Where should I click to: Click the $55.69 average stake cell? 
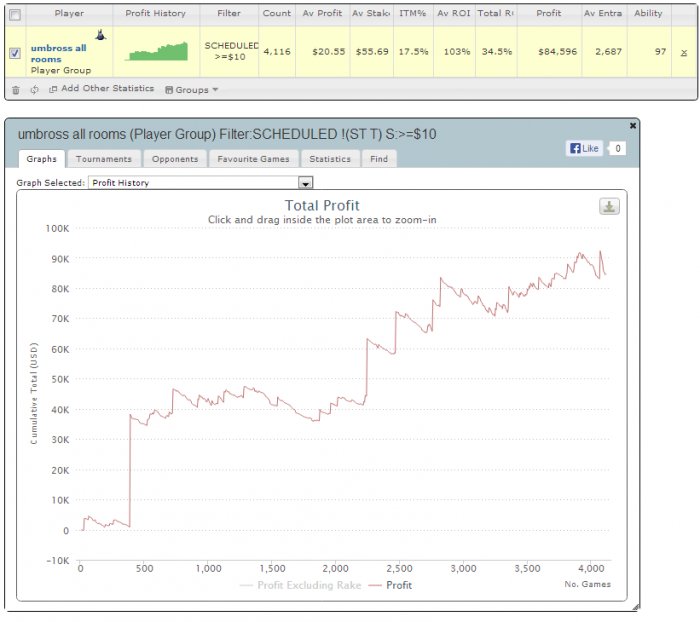(x=372, y=52)
